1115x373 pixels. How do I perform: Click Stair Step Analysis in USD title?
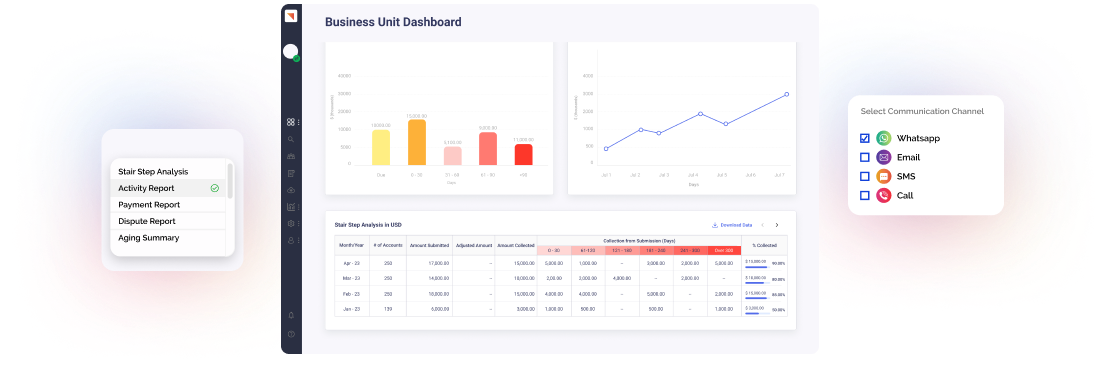pos(368,225)
